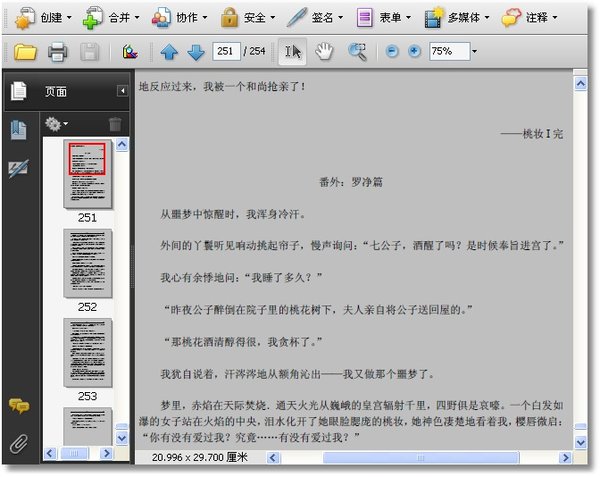
Task: Click thumbnail panel scroll down arrow
Action: [x=122, y=438]
